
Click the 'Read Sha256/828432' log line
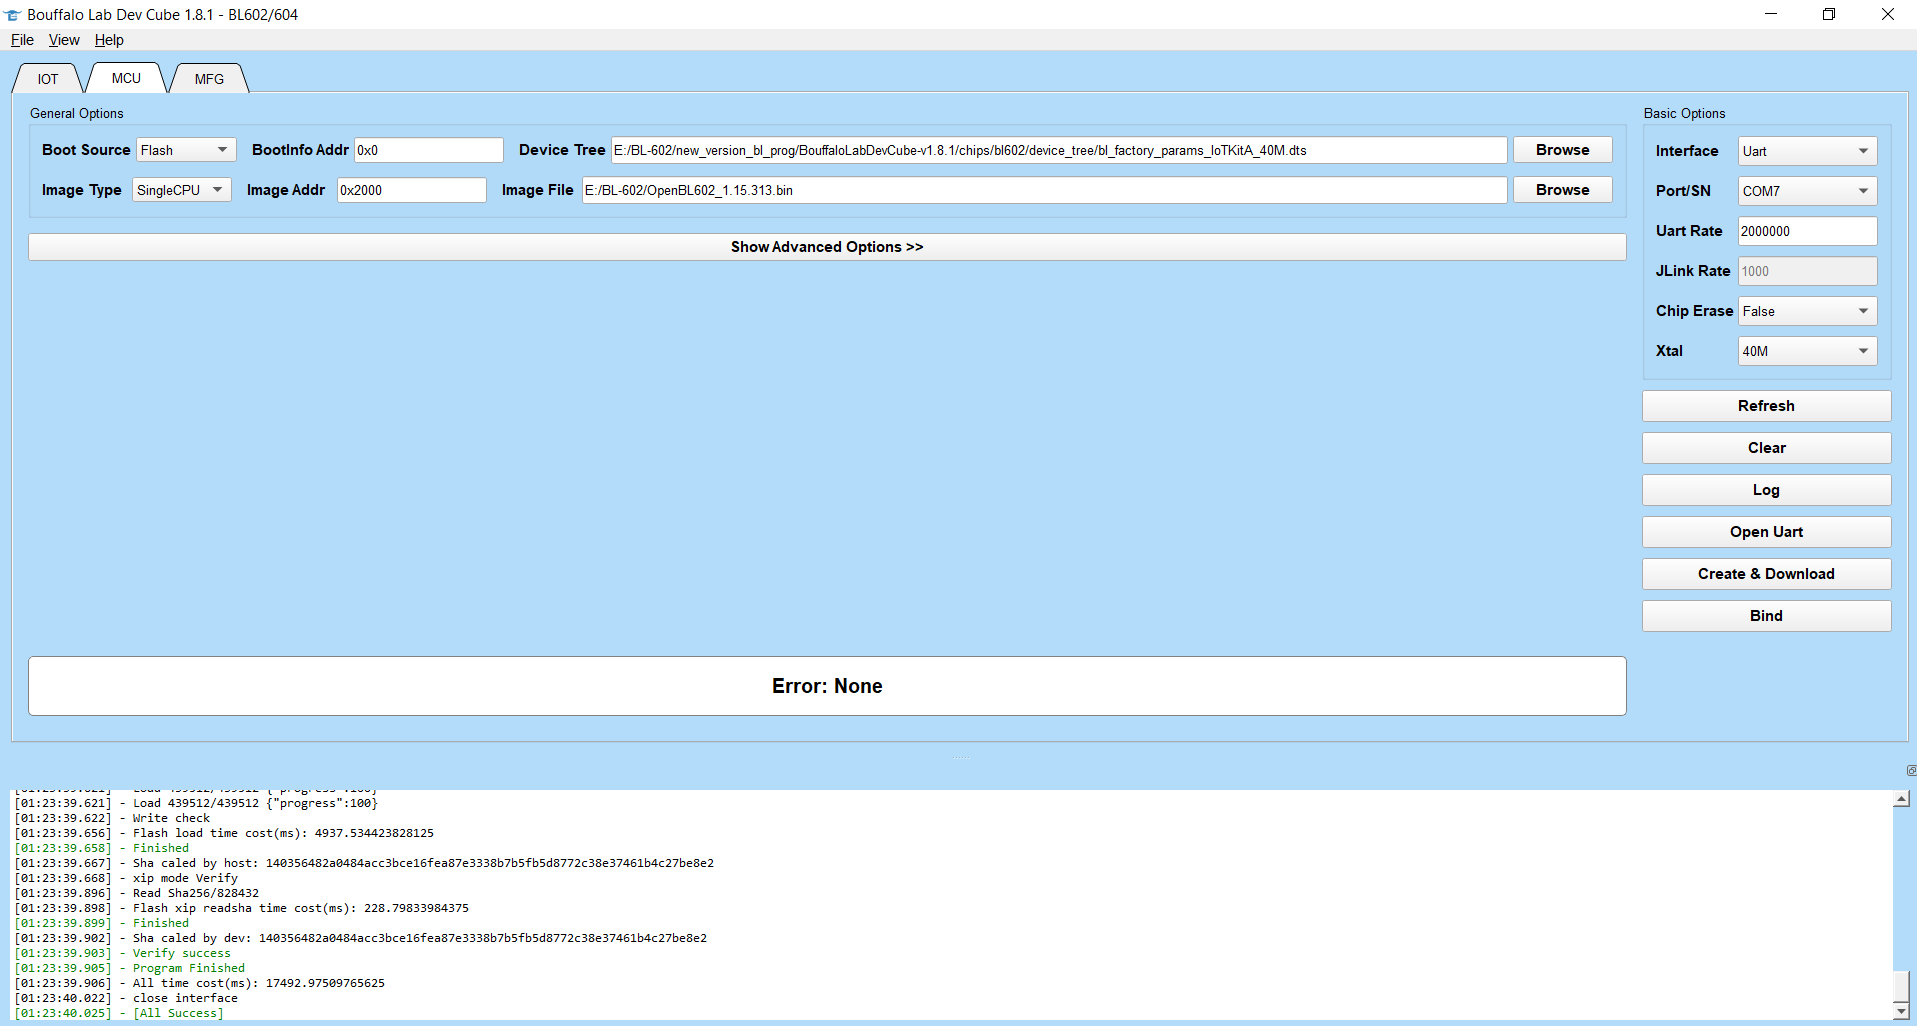(136, 893)
